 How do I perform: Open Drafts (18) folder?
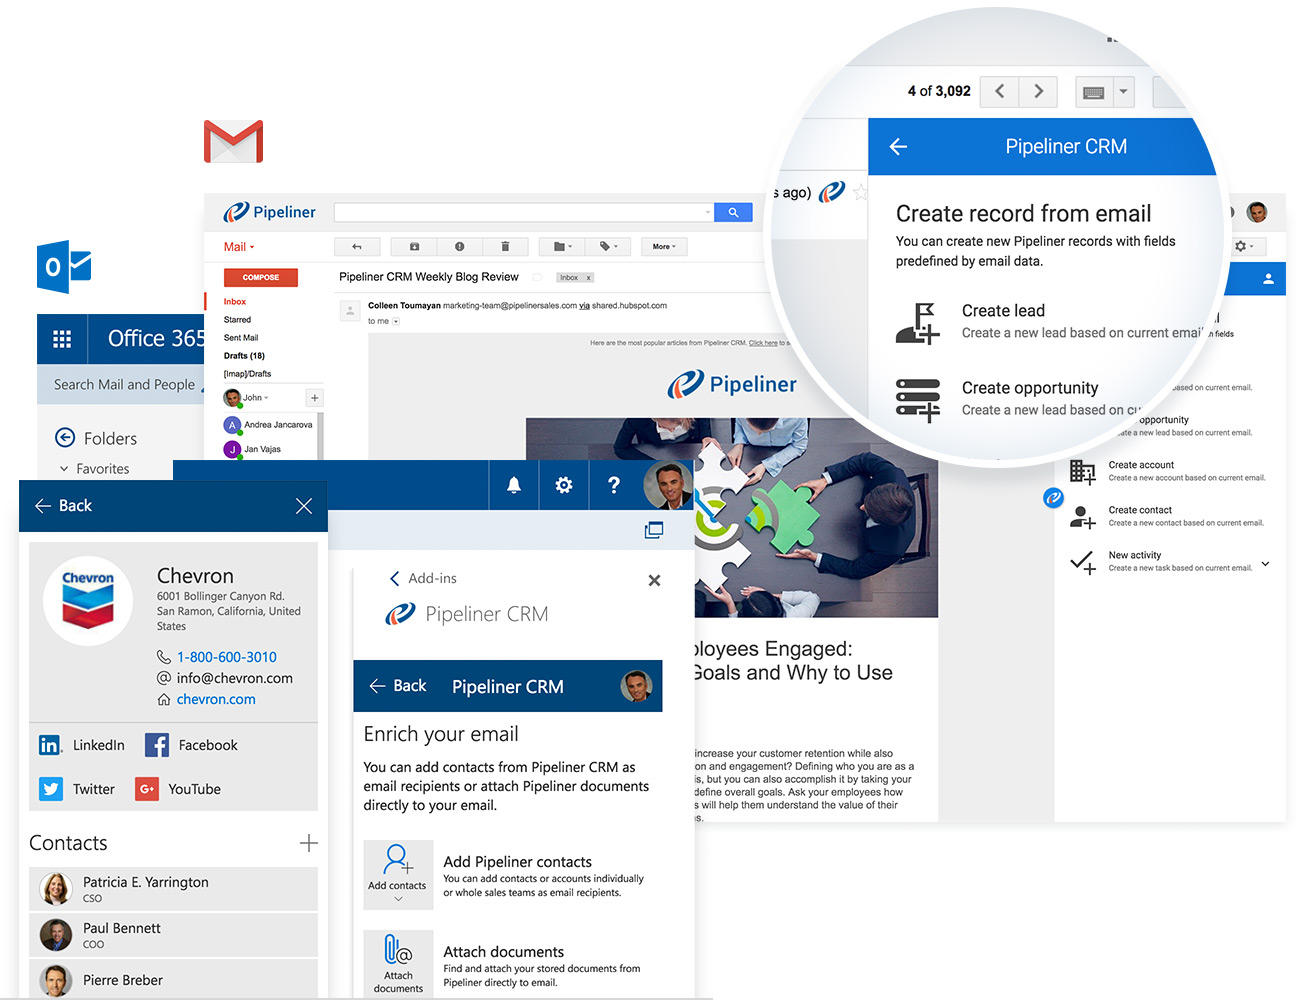(x=244, y=356)
